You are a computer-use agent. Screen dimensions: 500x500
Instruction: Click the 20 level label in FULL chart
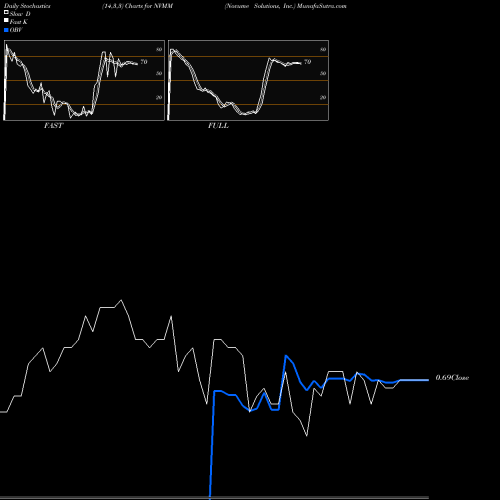(x=323, y=97)
